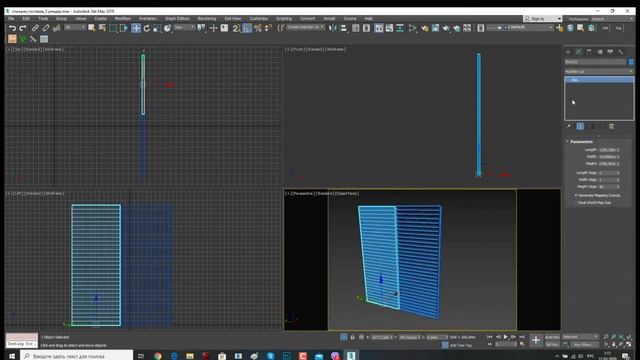Select the Bind to Space Warp tool
640x360 pixels.
tap(57, 28)
